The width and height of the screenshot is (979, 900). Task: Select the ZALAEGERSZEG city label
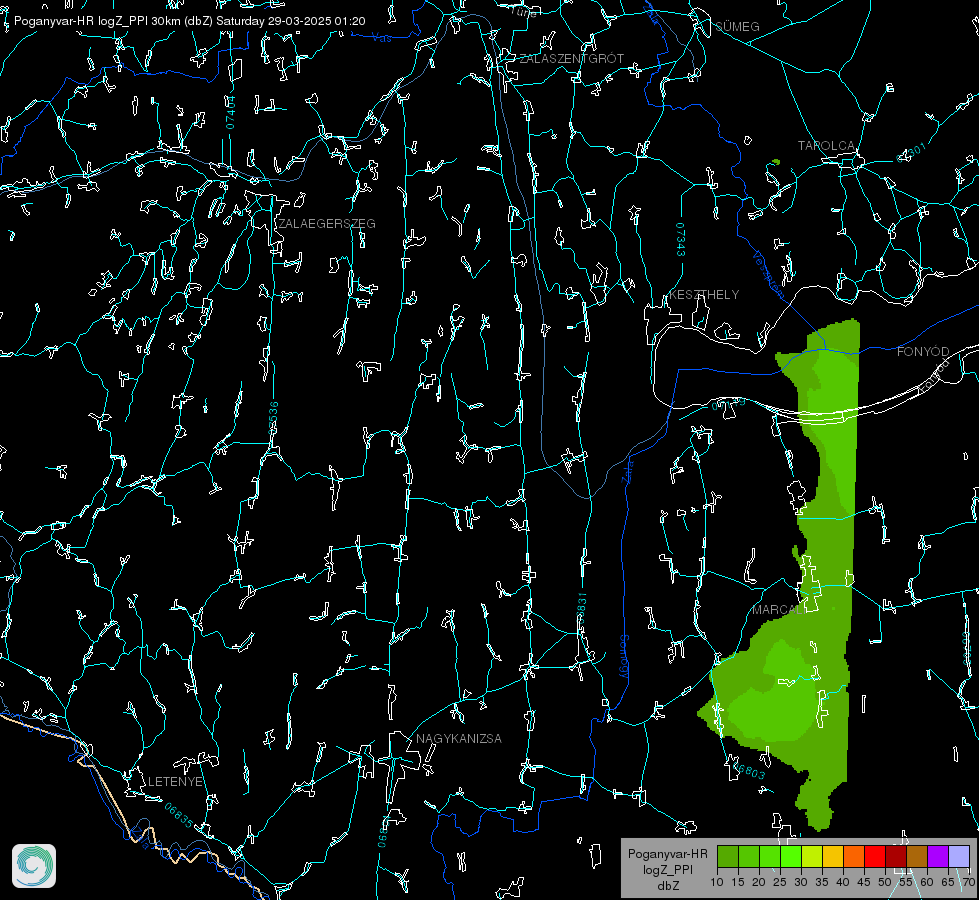point(327,224)
